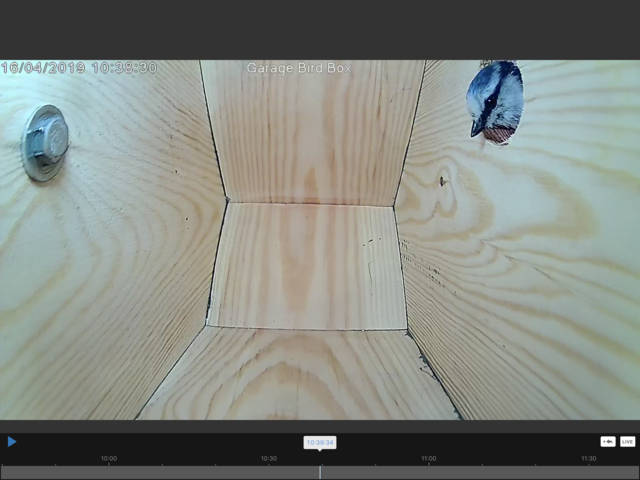This screenshot has height=480, width=640.
Task: Seek to the 10:00 mark on timeline
Action: (x=109, y=459)
